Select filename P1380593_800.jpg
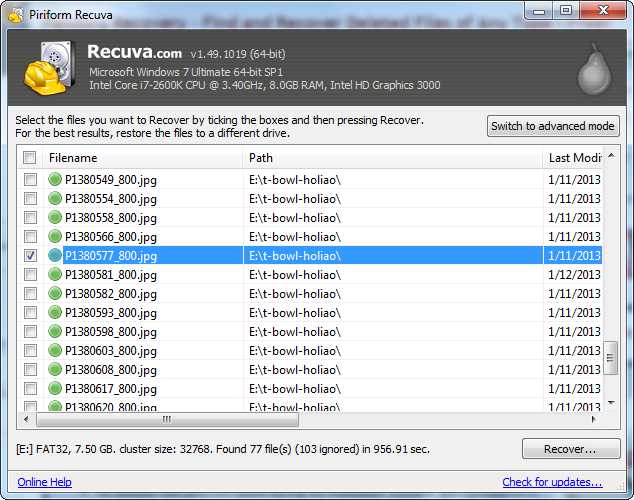634x500 pixels. pyautogui.click(x=111, y=313)
